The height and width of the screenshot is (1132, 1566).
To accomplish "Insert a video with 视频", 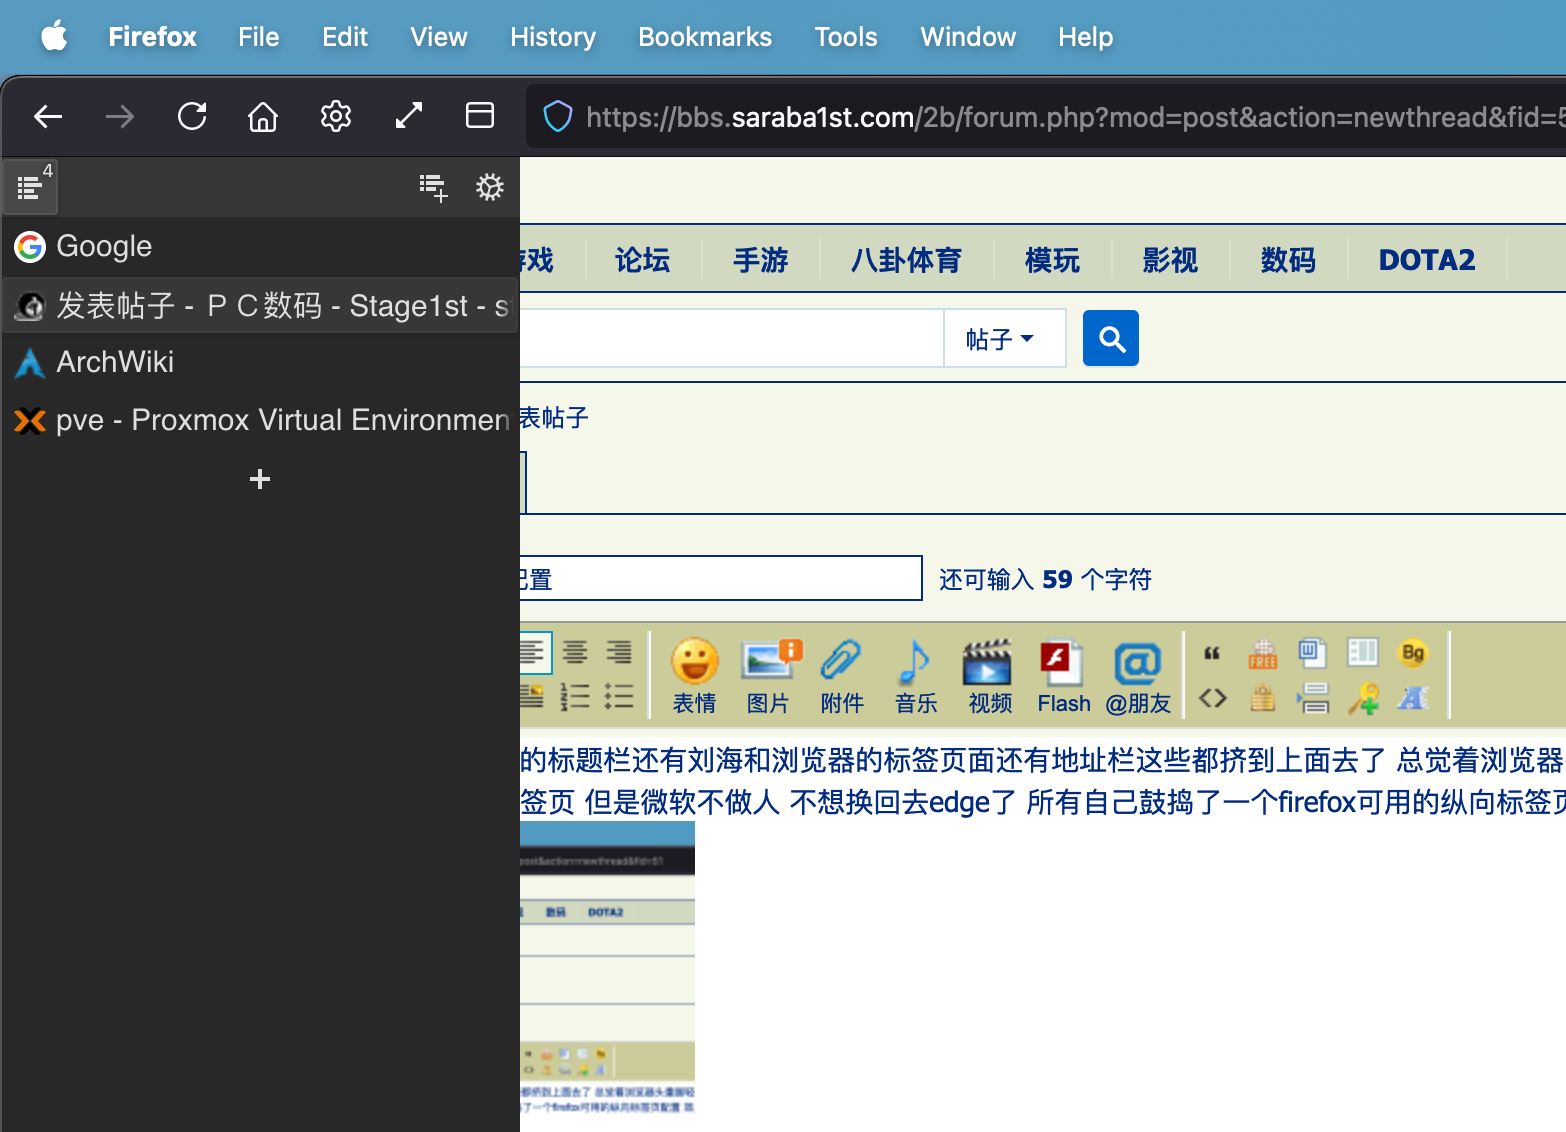I will 990,676.
